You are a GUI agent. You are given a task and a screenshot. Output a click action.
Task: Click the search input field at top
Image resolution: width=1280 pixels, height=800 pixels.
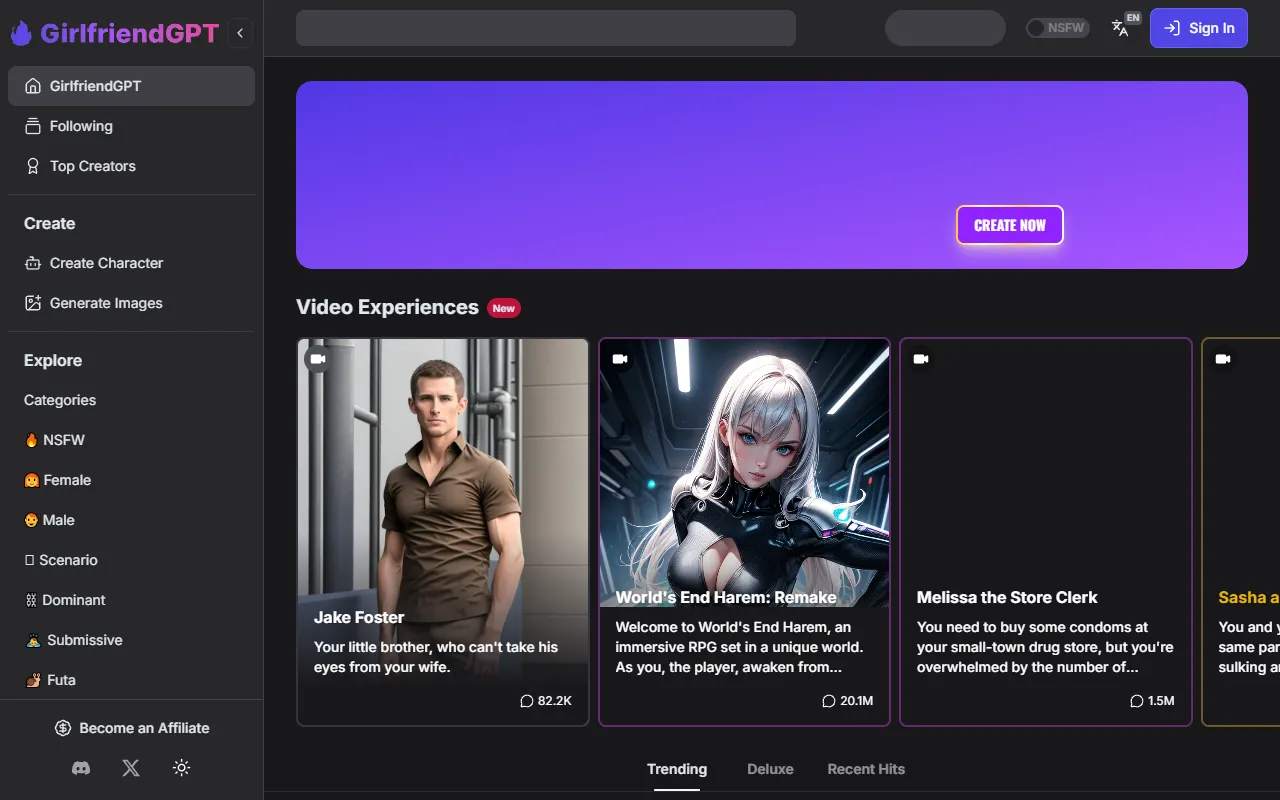point(545,28)
